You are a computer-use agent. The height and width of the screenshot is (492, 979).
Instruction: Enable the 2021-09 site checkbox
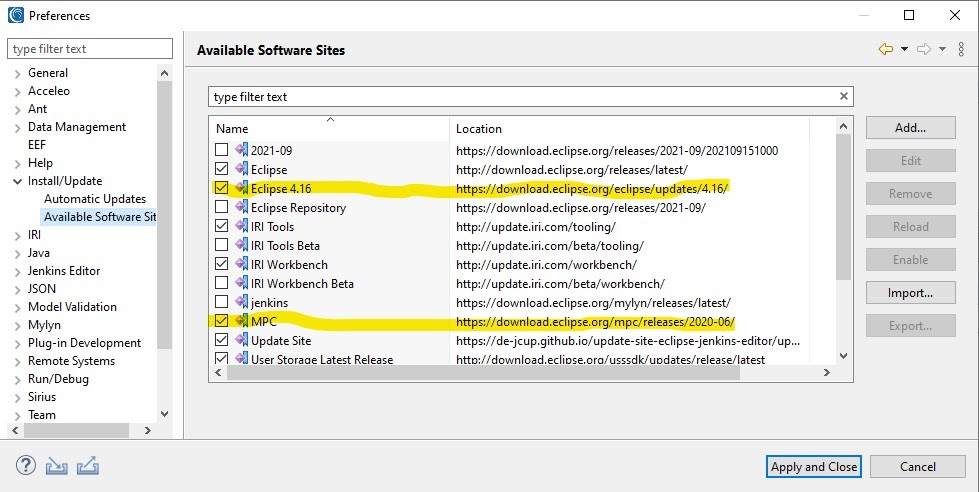222,150
